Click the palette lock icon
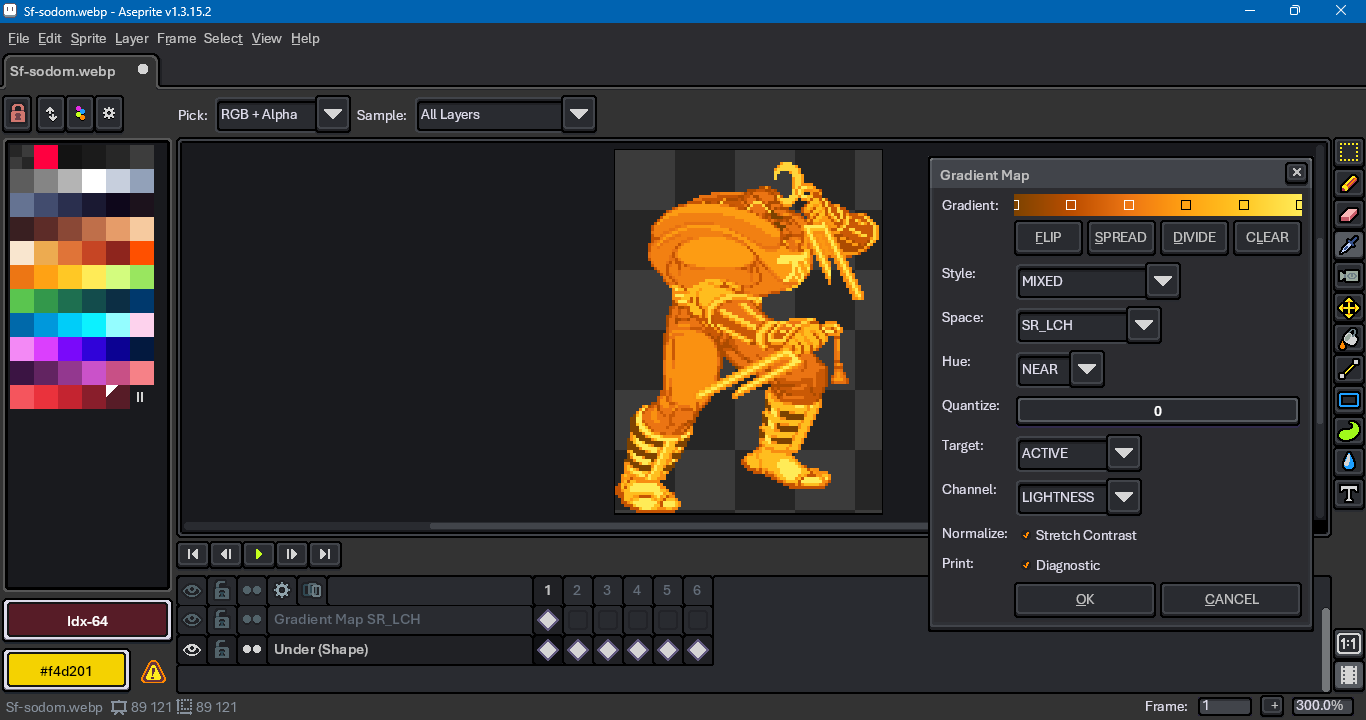 tap(18, 114)
